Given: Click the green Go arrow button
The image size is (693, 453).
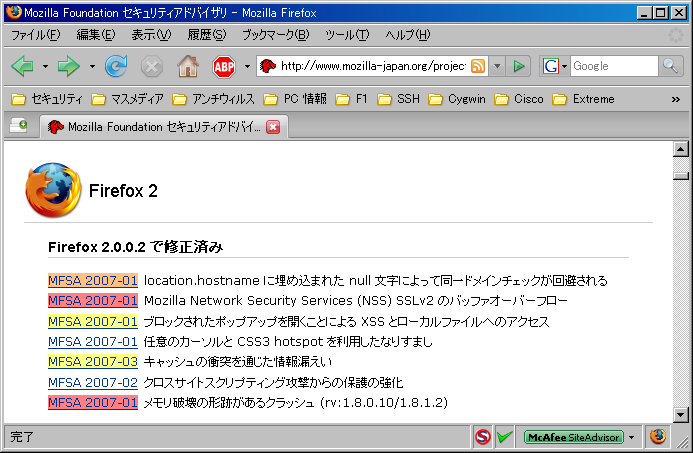Looking at the screenshot, I should [519, 66].
